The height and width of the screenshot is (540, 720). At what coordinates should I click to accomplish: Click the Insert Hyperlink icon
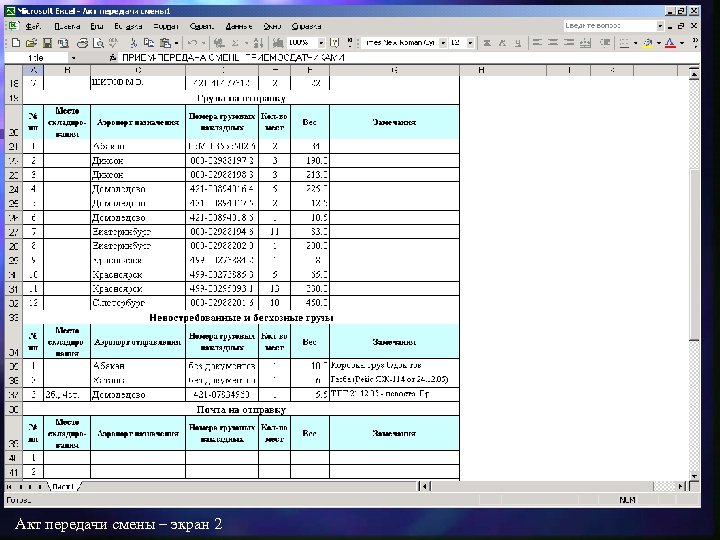219,43
